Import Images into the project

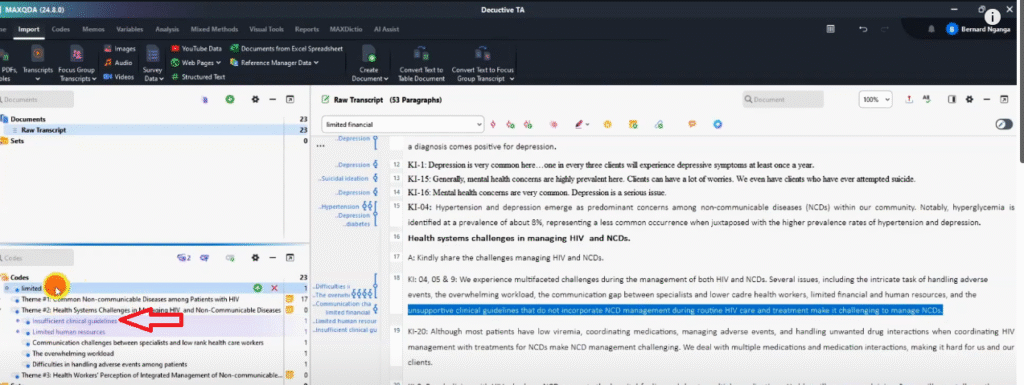coord(120,49)
